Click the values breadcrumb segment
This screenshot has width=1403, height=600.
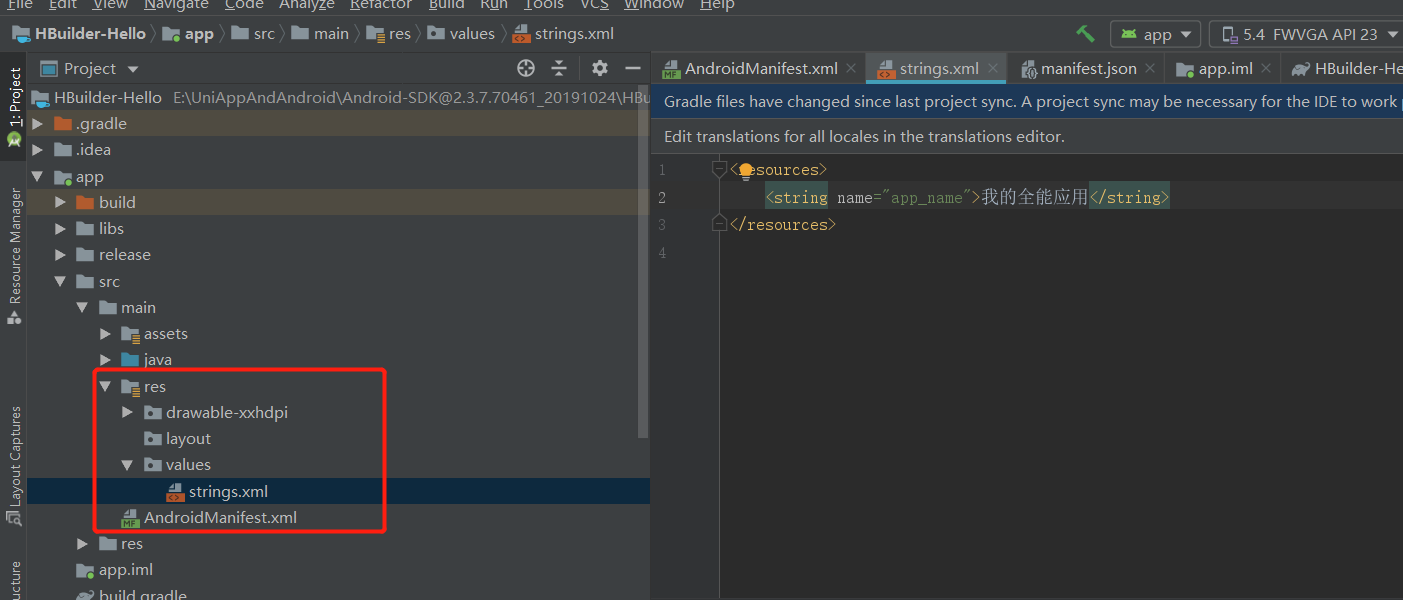tap(461, 34)
